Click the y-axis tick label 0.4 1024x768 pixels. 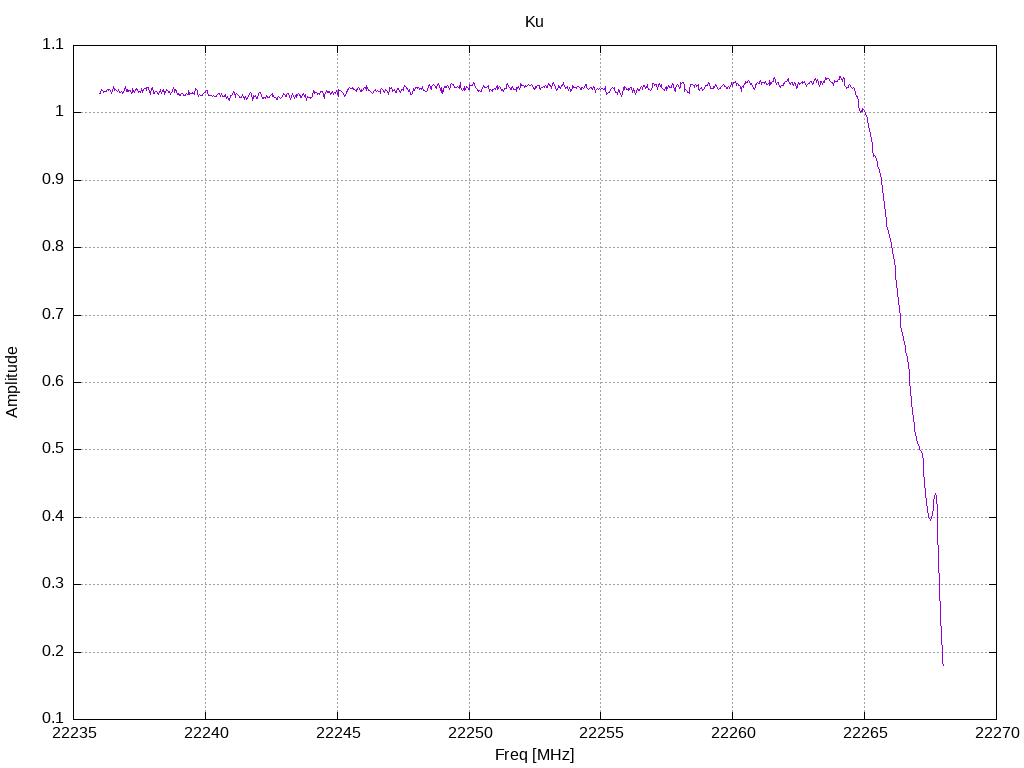53,517
